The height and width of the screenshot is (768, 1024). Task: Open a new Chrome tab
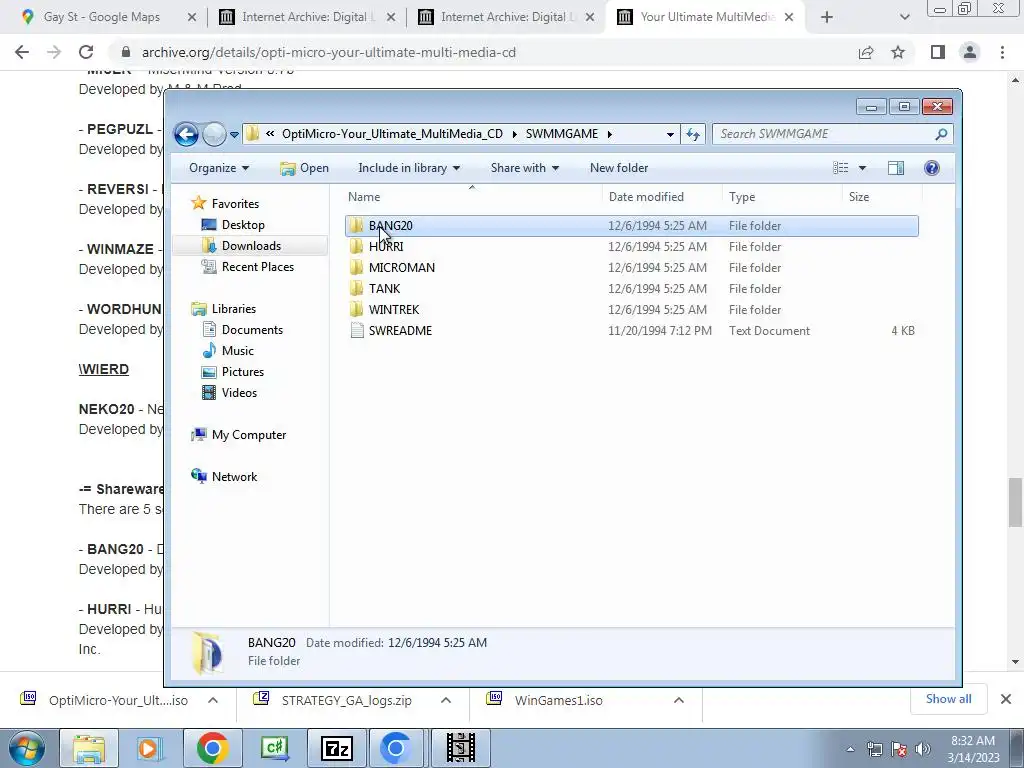827,18
